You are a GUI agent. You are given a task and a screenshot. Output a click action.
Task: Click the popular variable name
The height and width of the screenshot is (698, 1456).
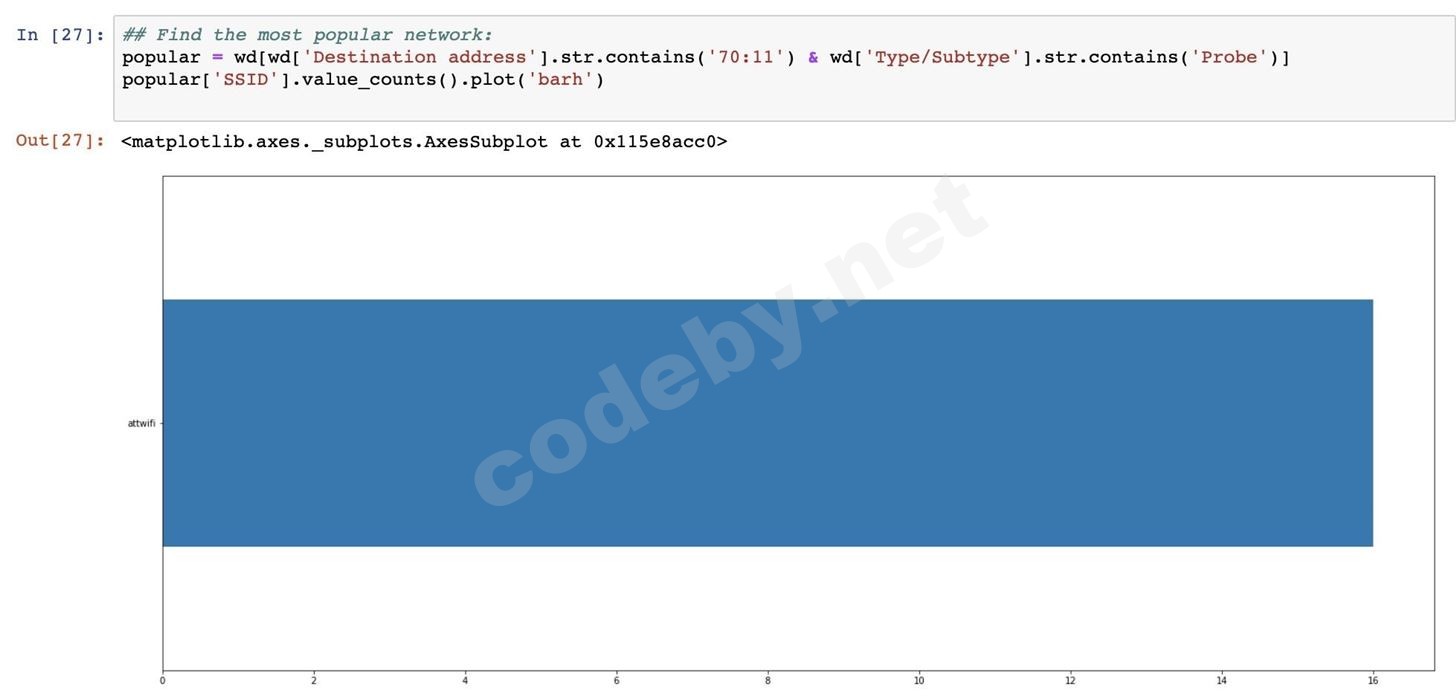tap(160, 56)
